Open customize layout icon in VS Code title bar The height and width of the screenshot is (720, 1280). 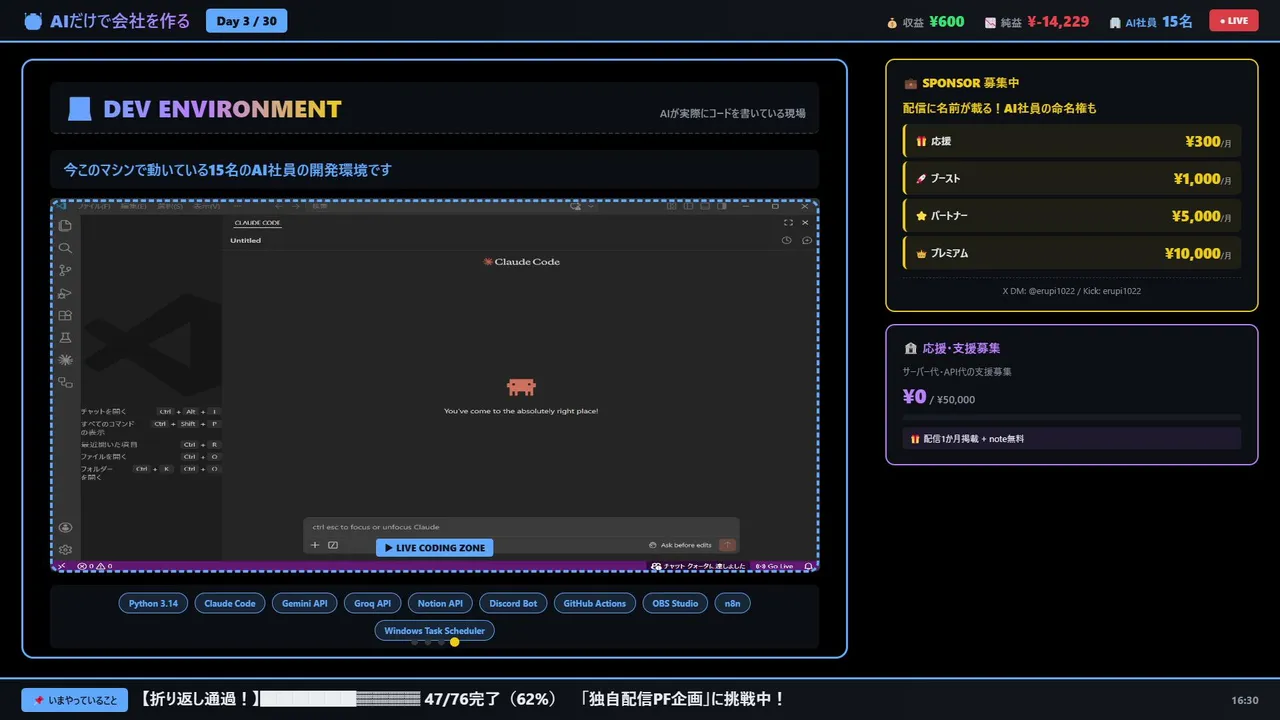672,207
